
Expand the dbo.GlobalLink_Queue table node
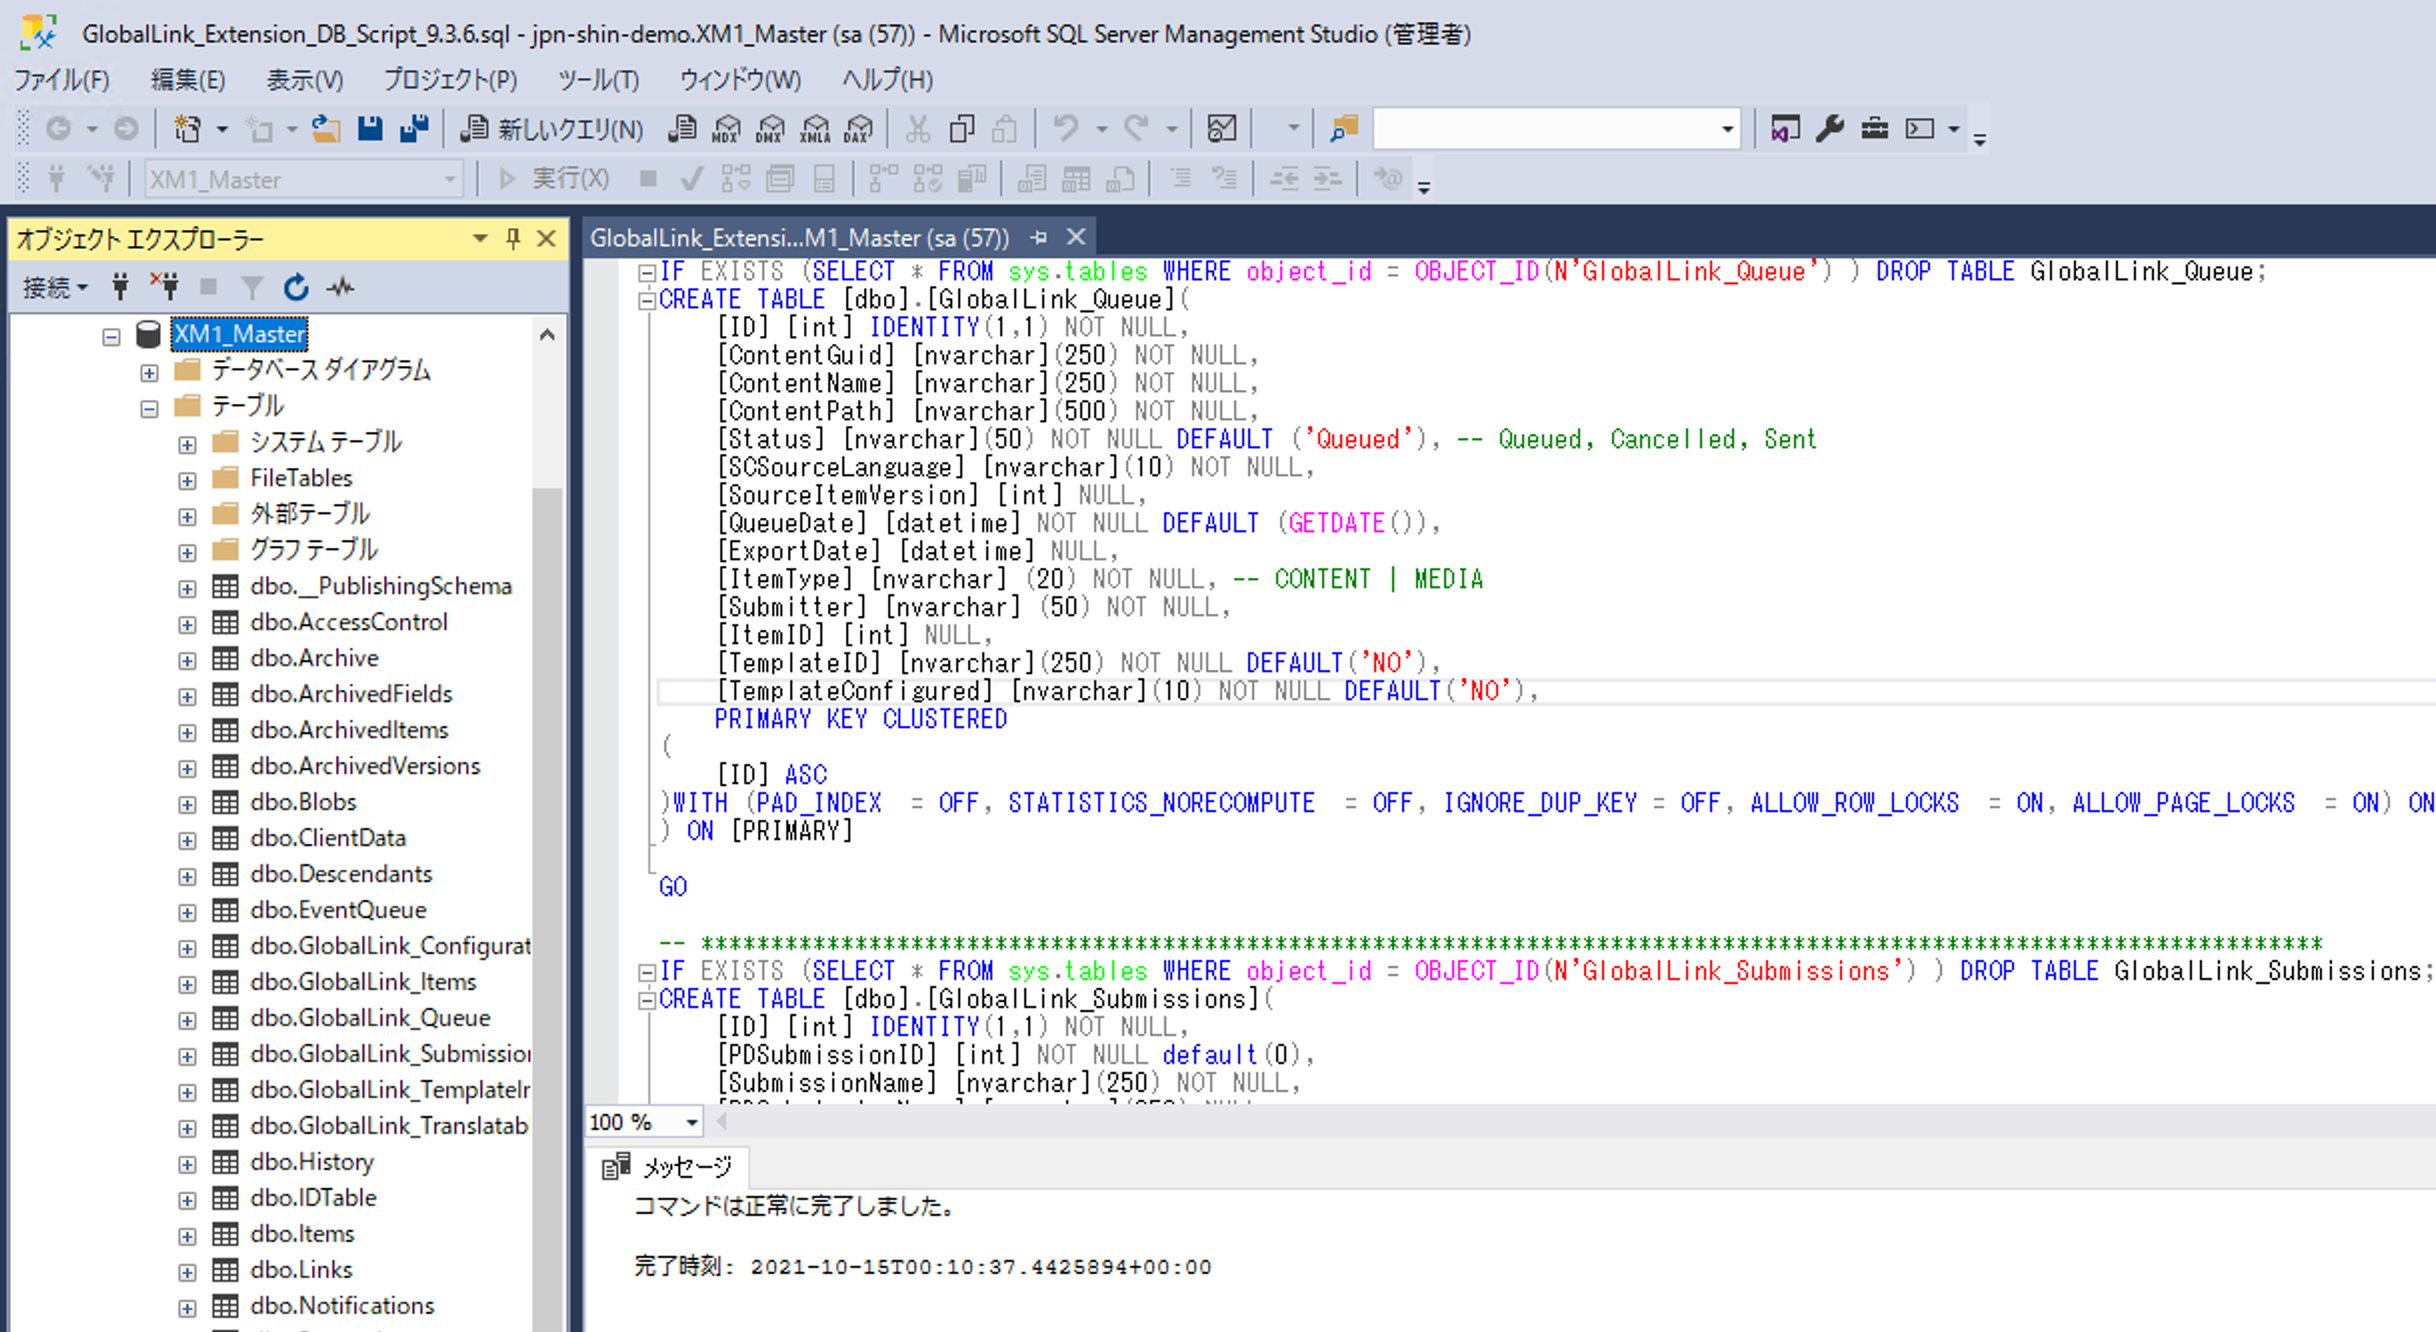tap(187, 1020)
